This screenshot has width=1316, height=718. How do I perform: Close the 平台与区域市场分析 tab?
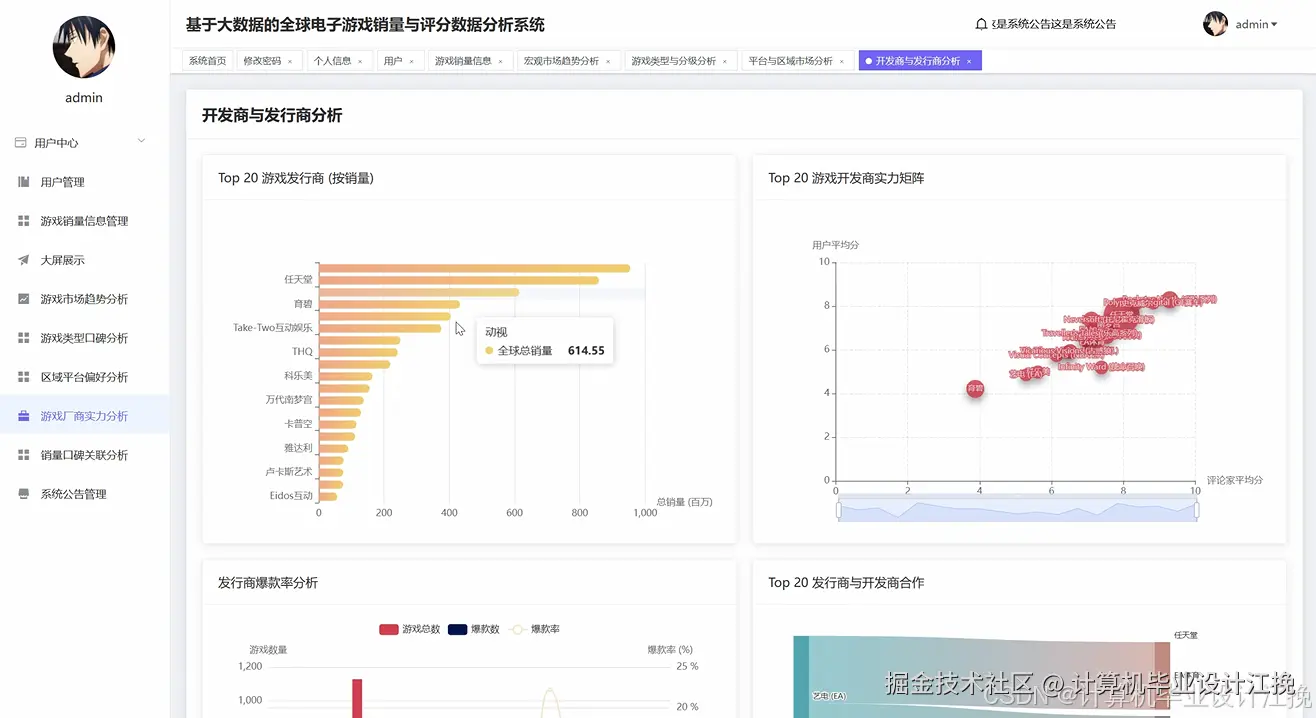coord(841,61)
